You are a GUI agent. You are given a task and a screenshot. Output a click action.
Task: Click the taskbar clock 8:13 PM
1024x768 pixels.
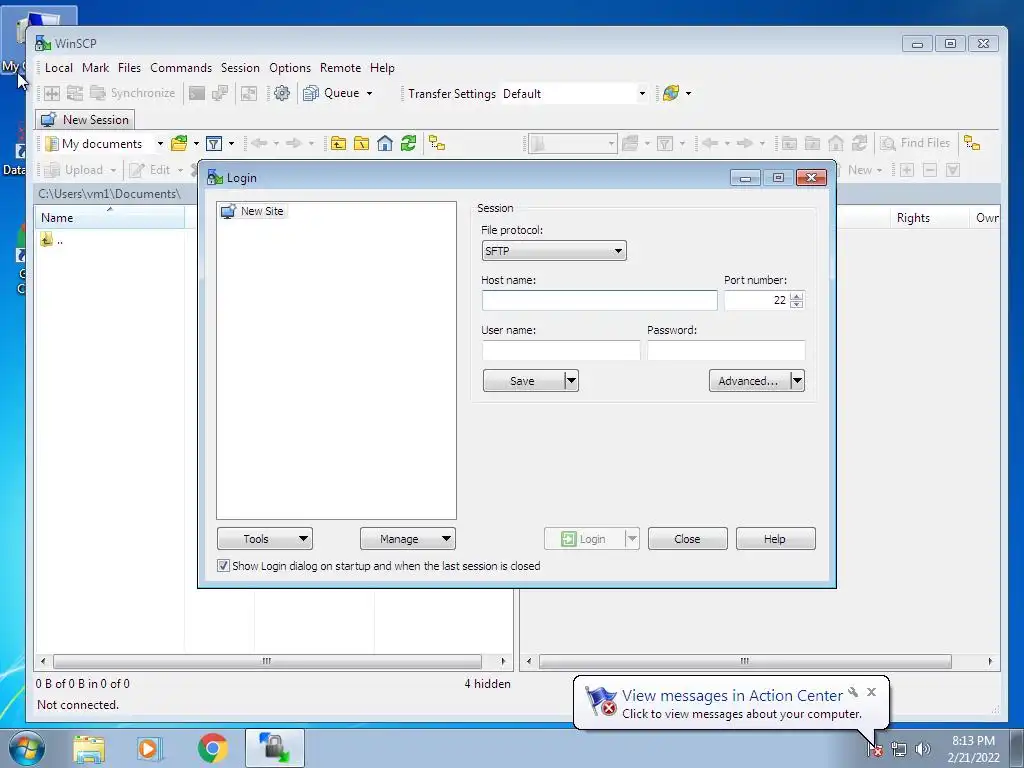coord(973,741)
